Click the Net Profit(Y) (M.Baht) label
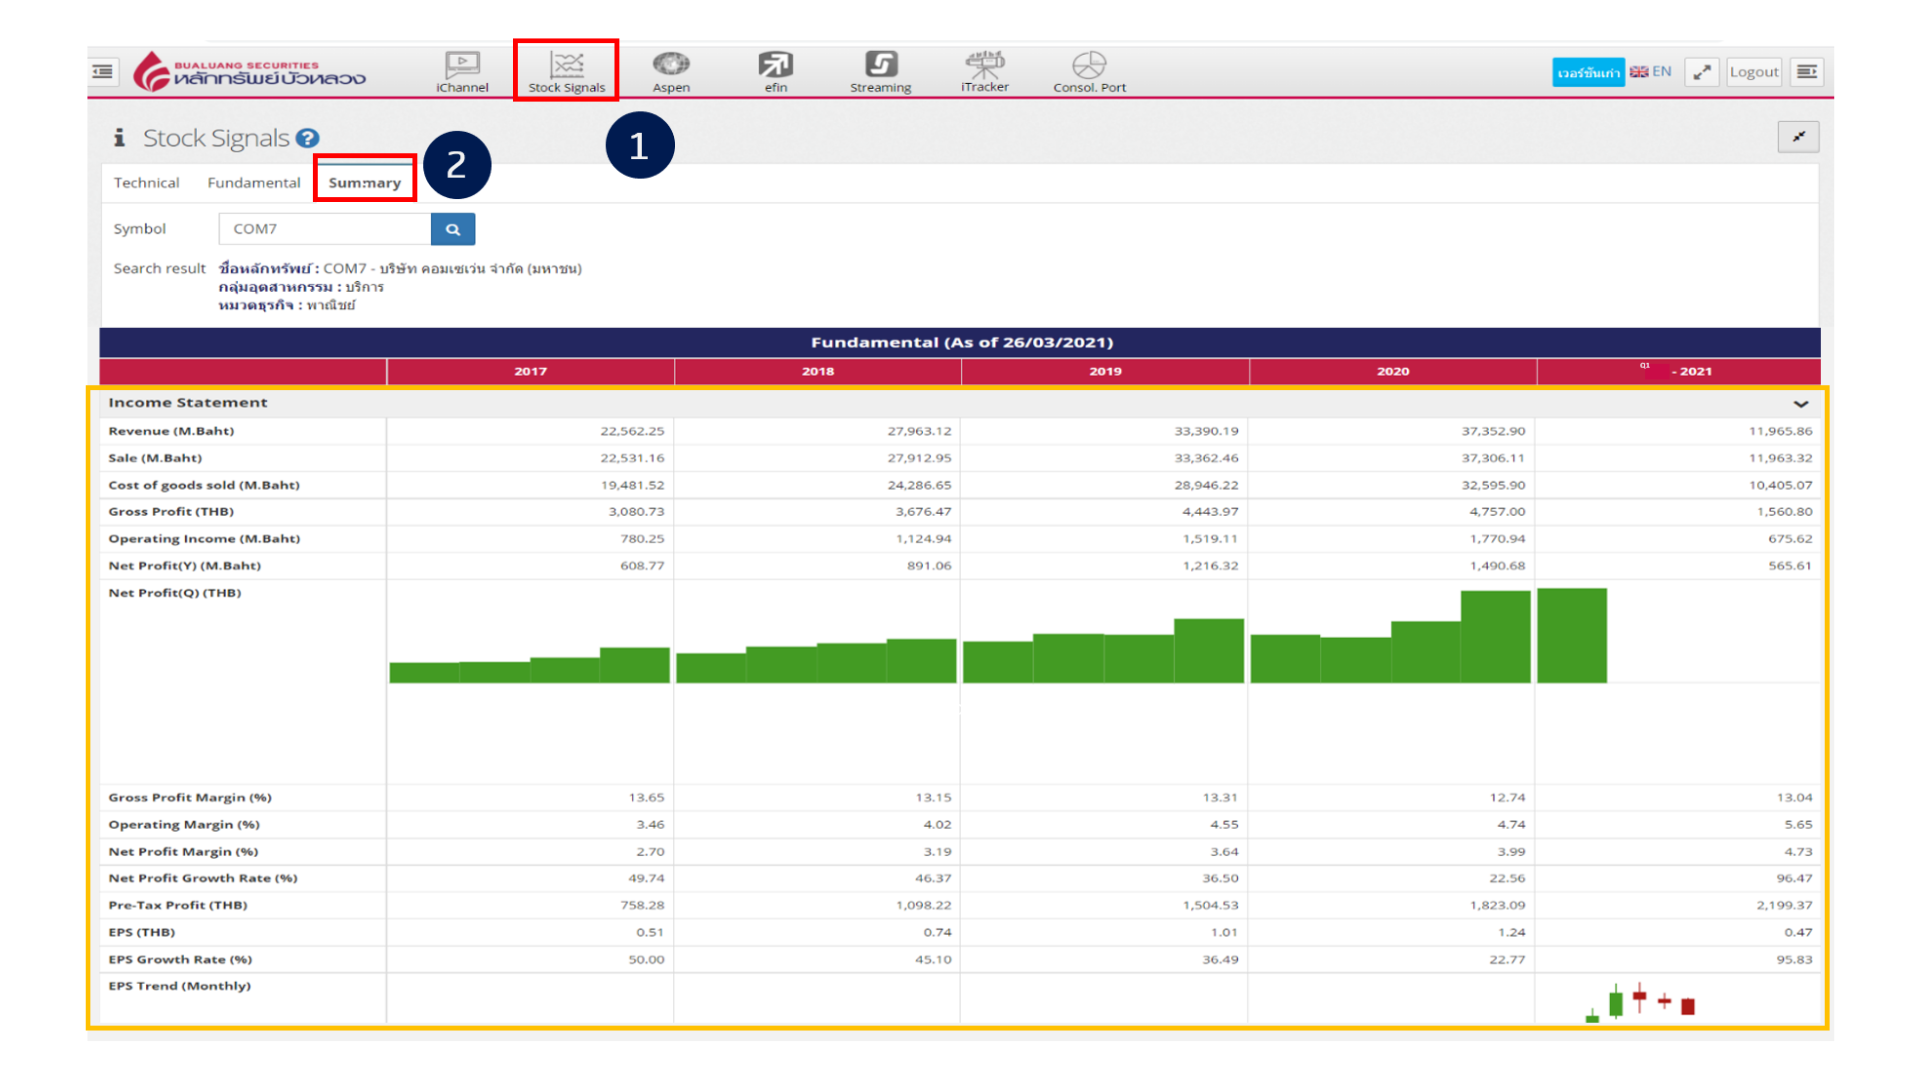This screenshot has height=1080, width=1920. (185, 565)
